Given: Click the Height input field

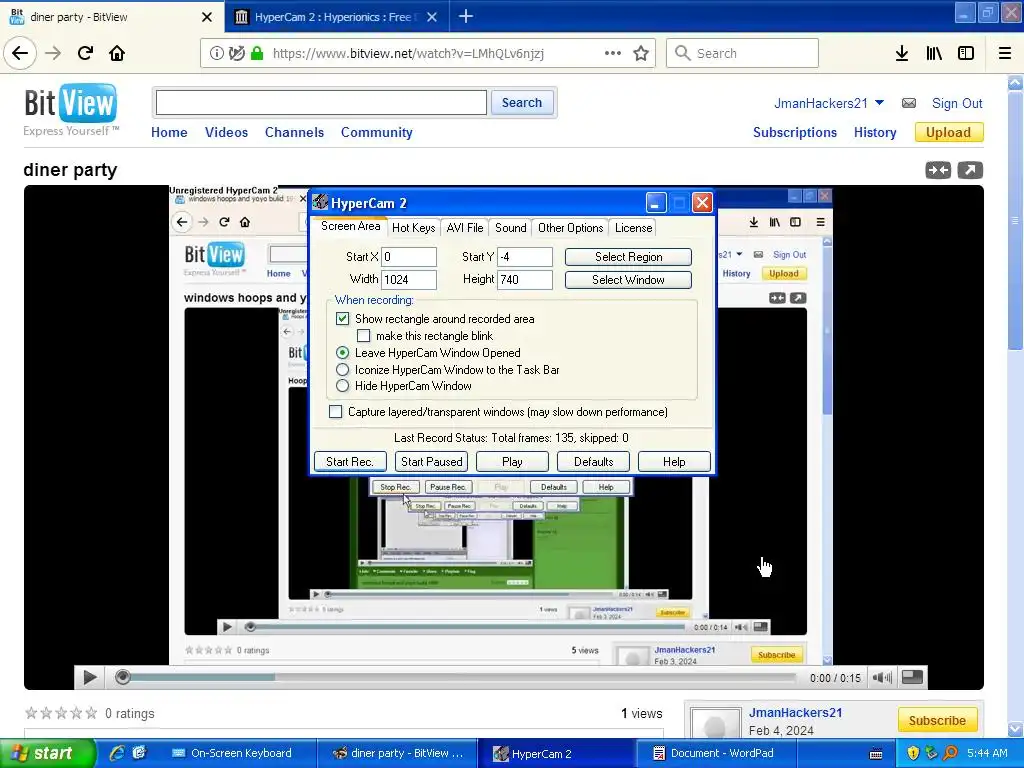Looking at the screenshot, I should (525, 280).
